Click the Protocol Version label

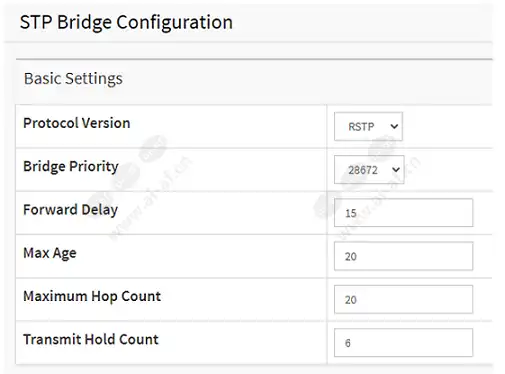77,123
